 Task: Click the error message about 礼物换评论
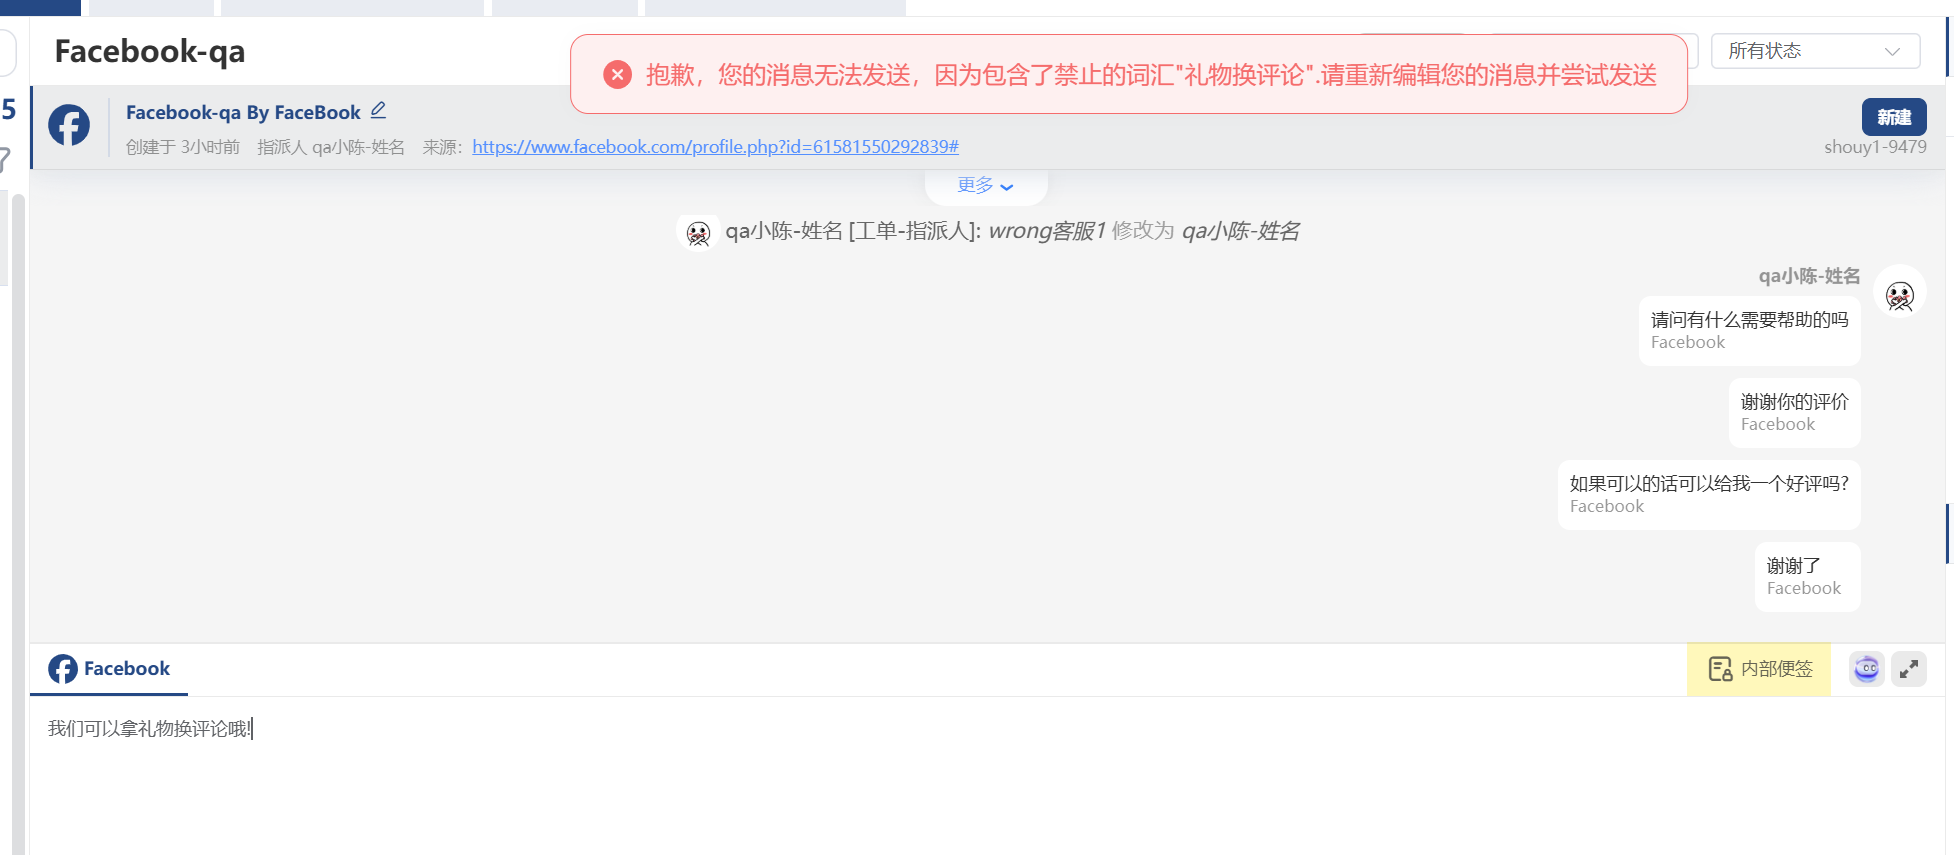[1151, 75]
